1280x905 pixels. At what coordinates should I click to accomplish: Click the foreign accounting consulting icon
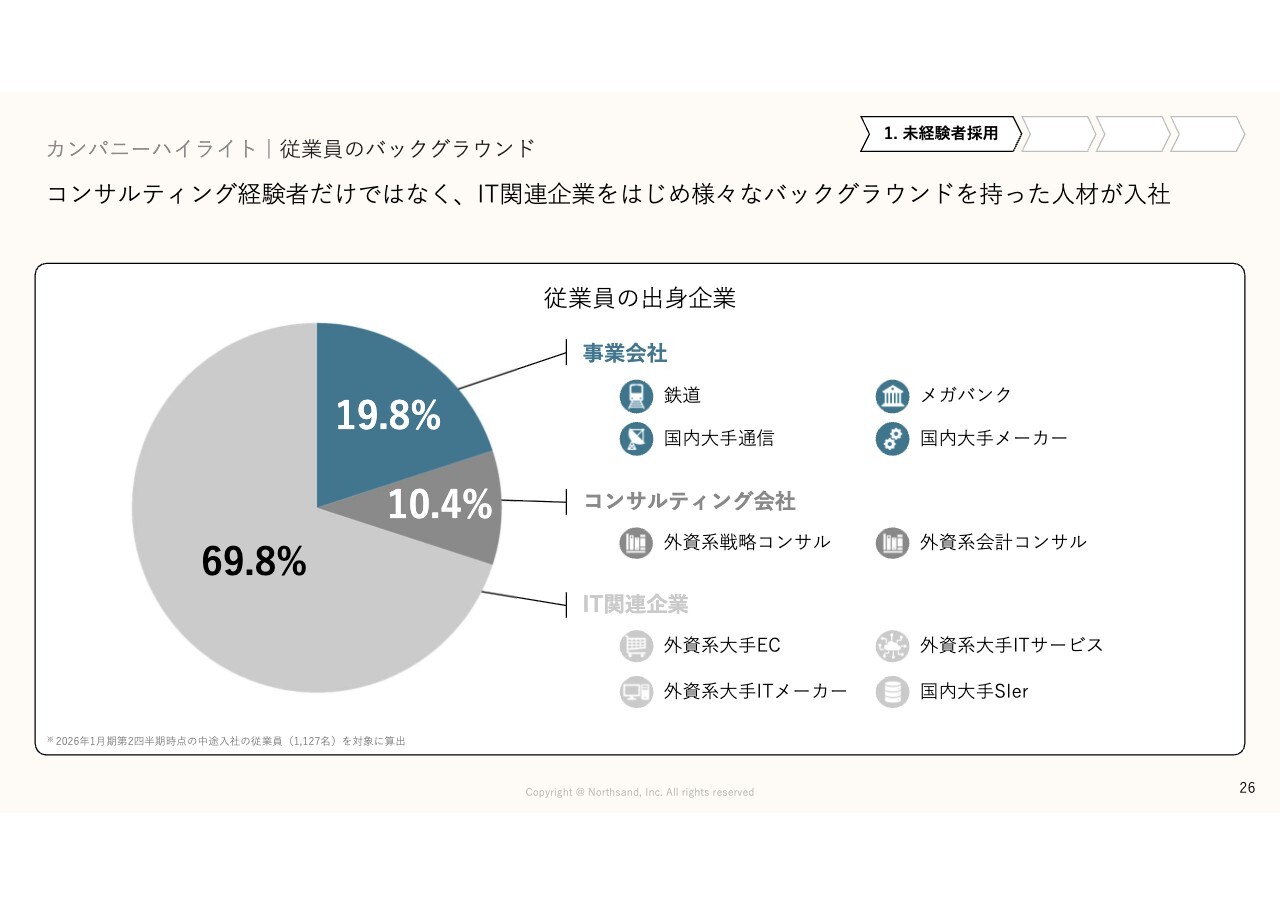pos(892,542)
